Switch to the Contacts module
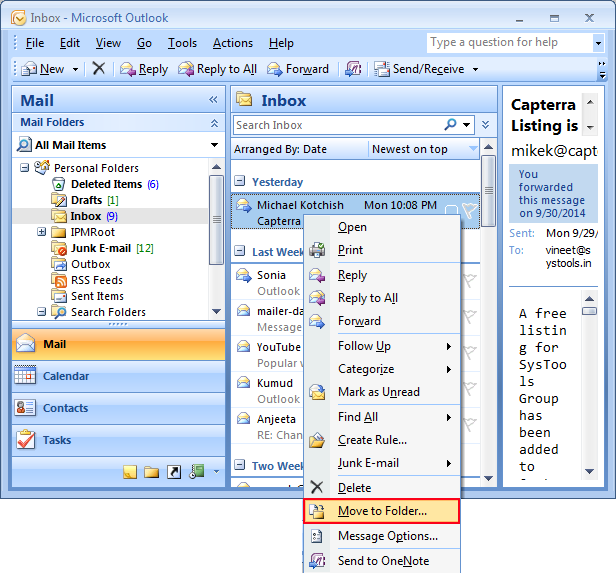 point(118,408)
